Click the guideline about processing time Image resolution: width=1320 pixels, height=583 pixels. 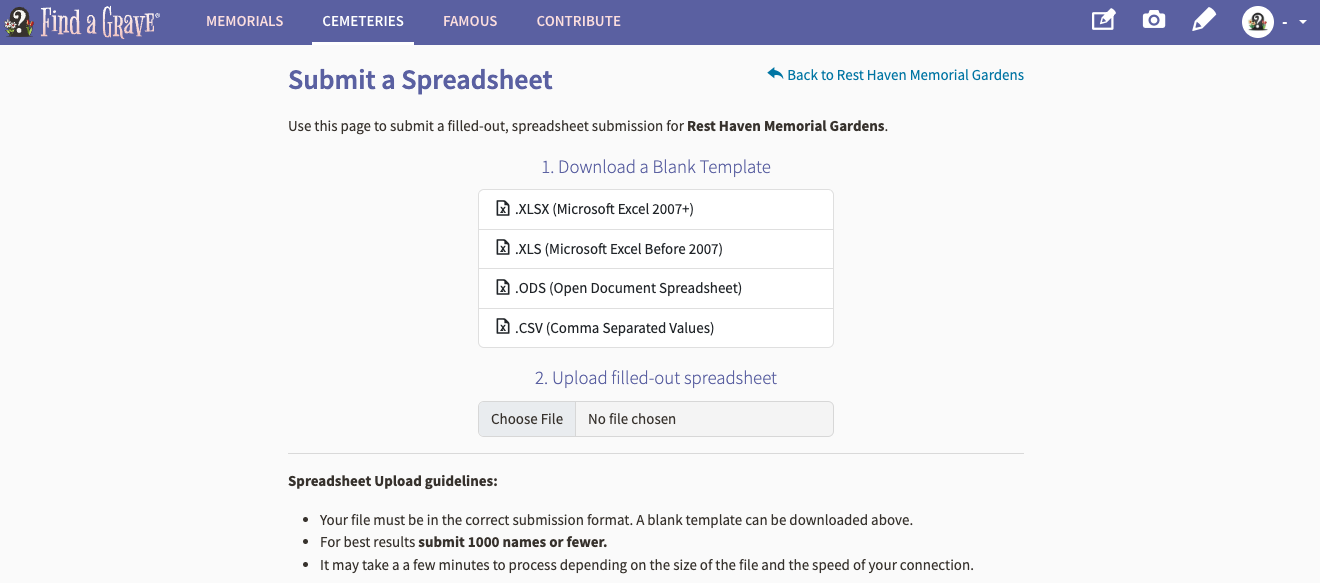(646, 565)
